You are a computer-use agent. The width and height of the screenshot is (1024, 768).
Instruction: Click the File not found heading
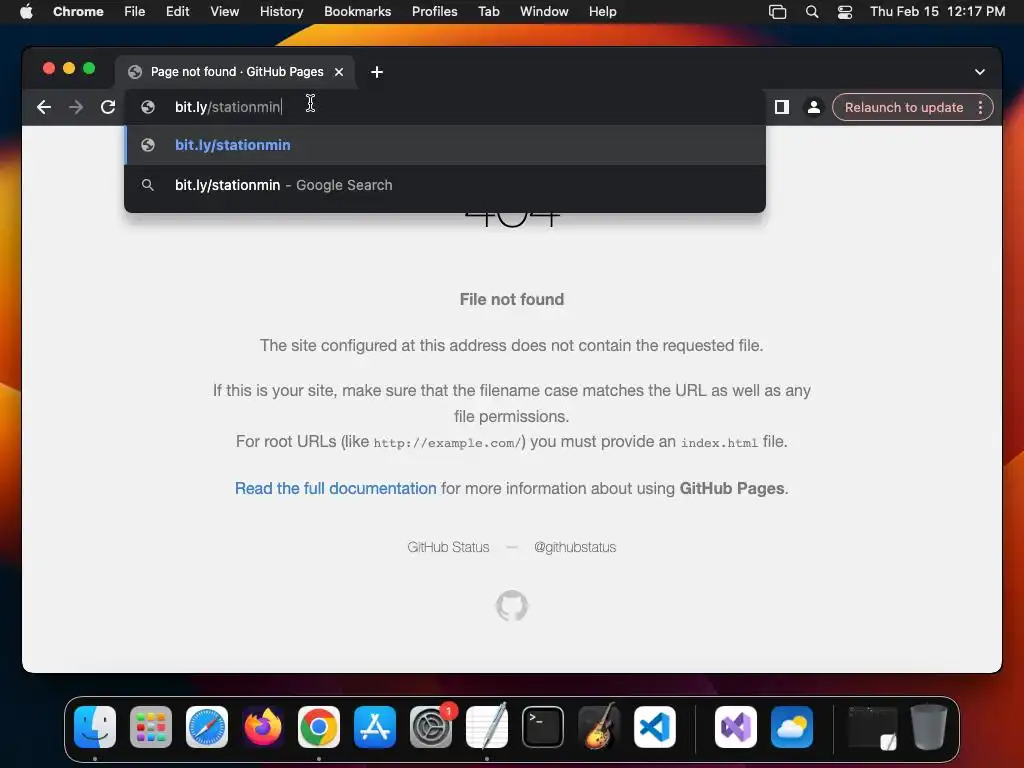click(x=512, y=300)
